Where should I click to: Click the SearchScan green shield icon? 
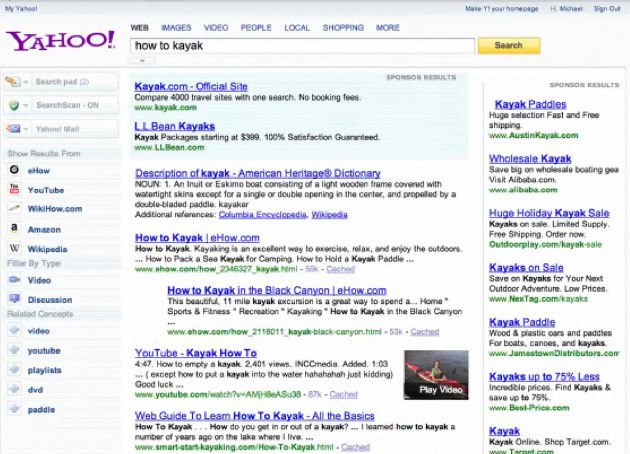point(14,106)
